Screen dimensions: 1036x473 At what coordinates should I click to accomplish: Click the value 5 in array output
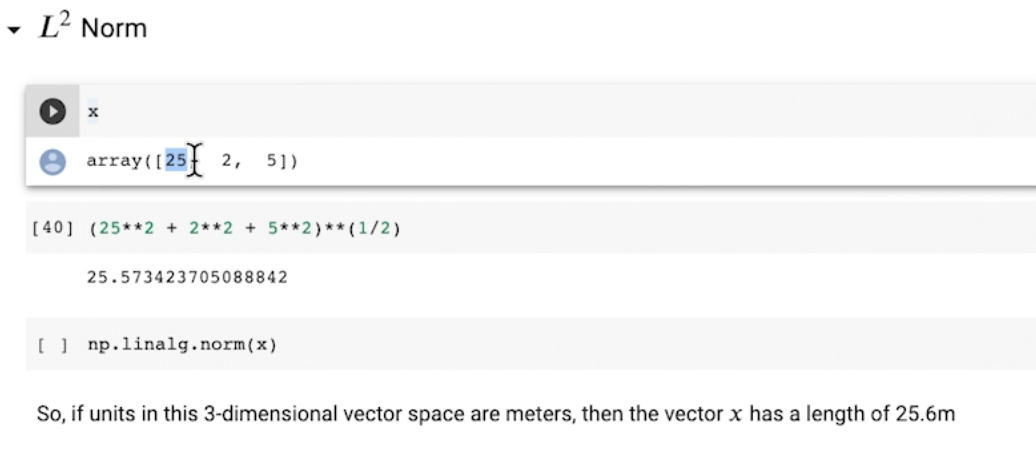(x=272, y=161)
